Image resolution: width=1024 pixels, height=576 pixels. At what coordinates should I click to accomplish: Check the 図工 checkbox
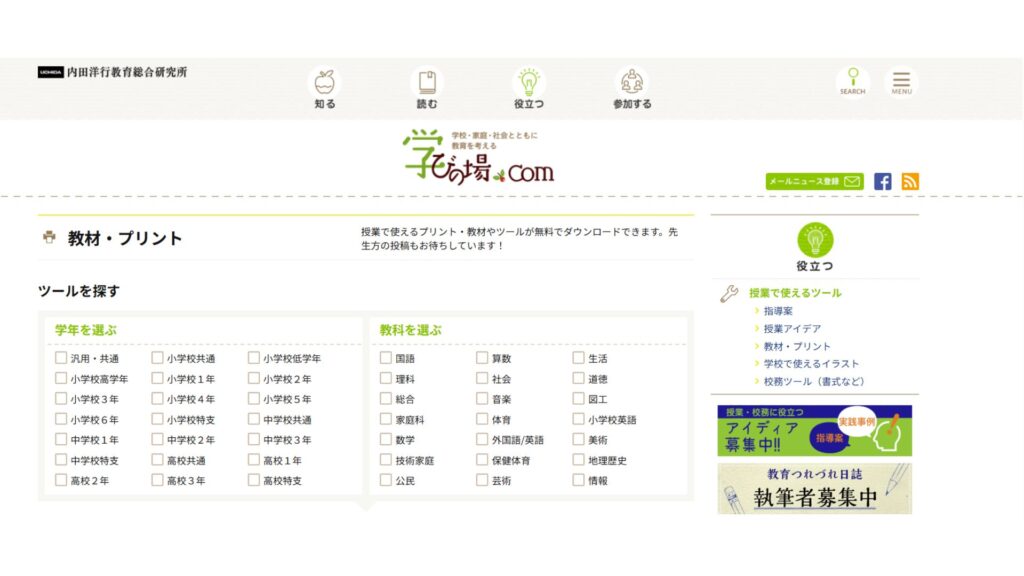click(x=579, y=398)
